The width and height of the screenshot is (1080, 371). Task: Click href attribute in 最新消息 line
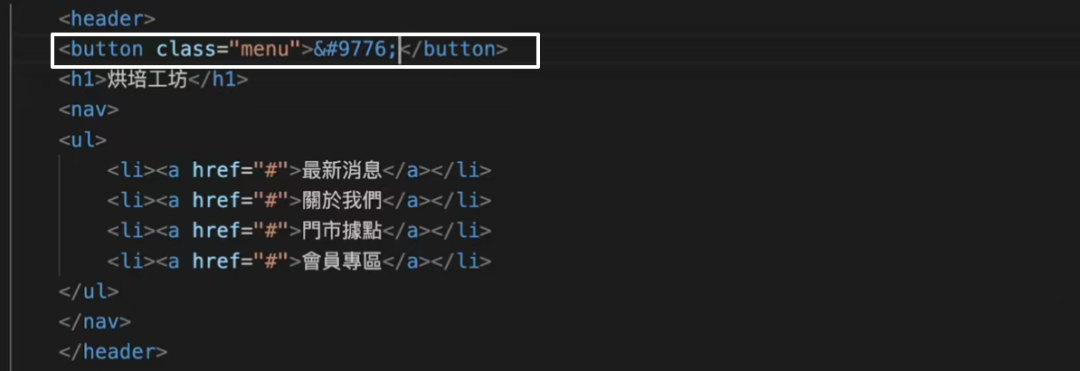click(216, 170)
